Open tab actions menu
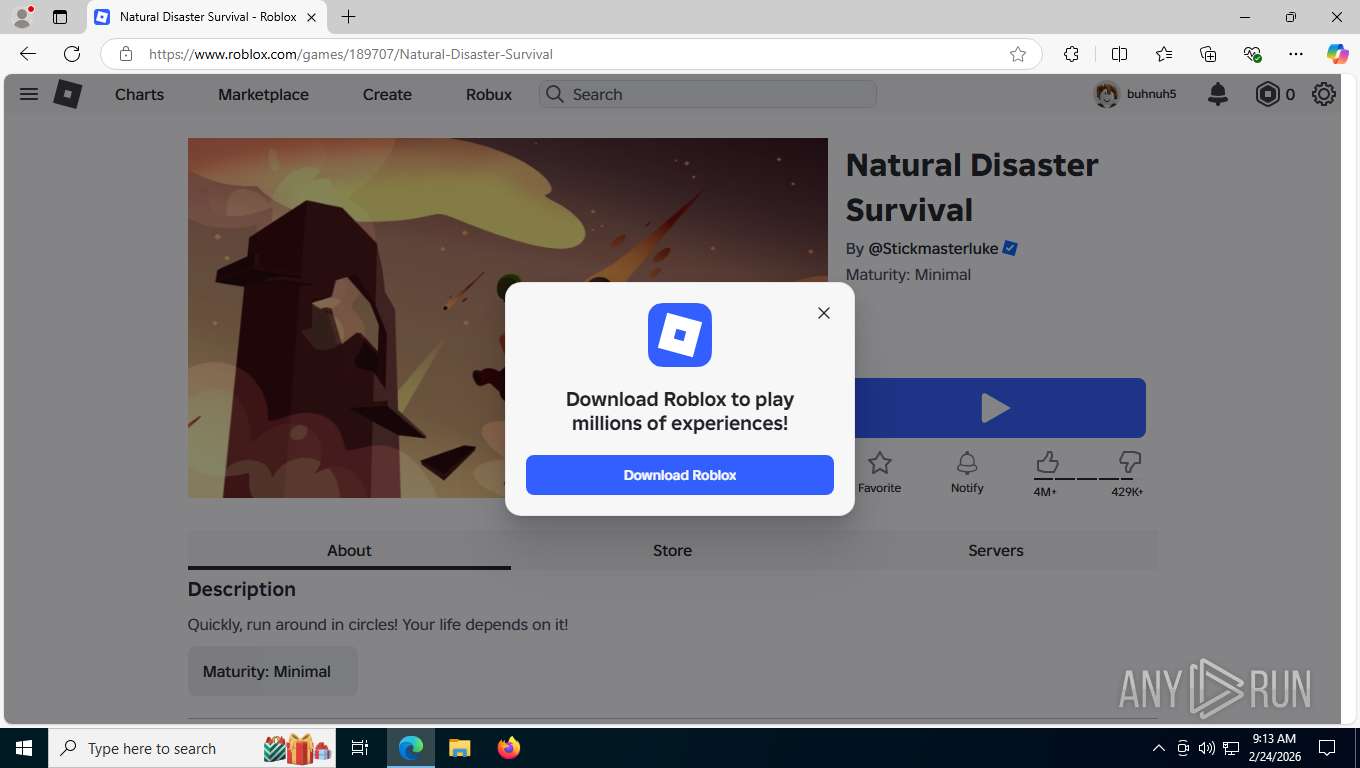 pyautogui.click(x=60, y=17)
